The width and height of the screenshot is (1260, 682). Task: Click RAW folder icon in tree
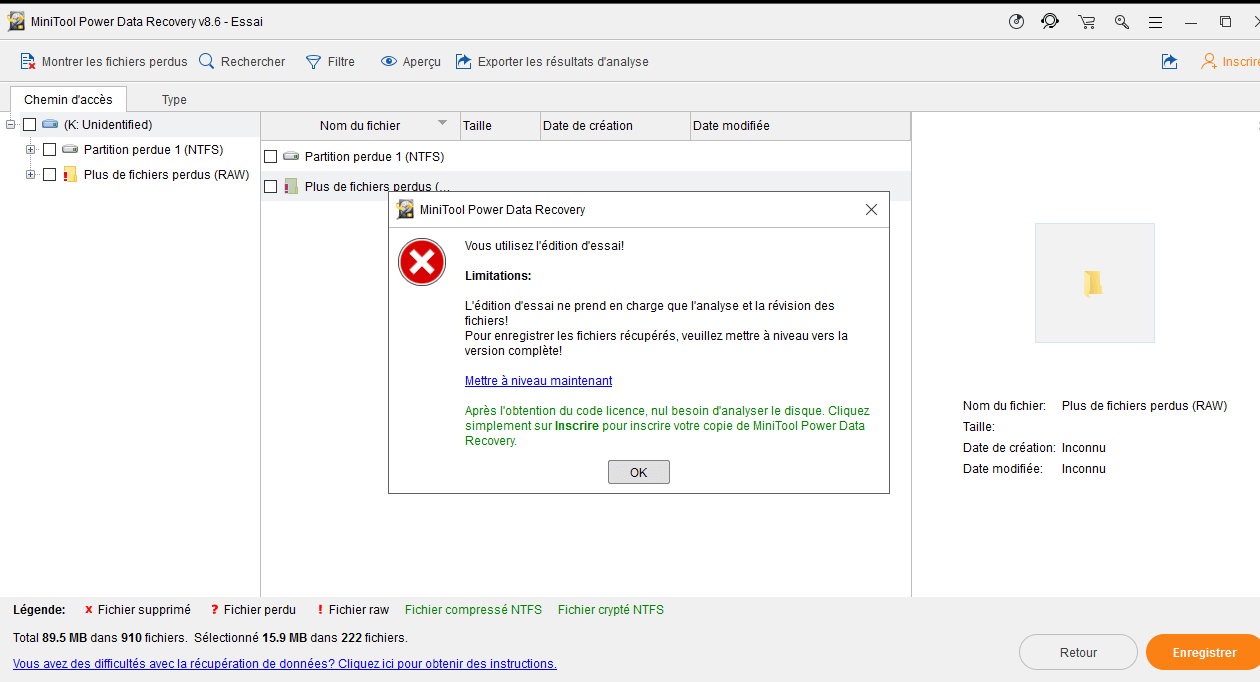[70, 174]
